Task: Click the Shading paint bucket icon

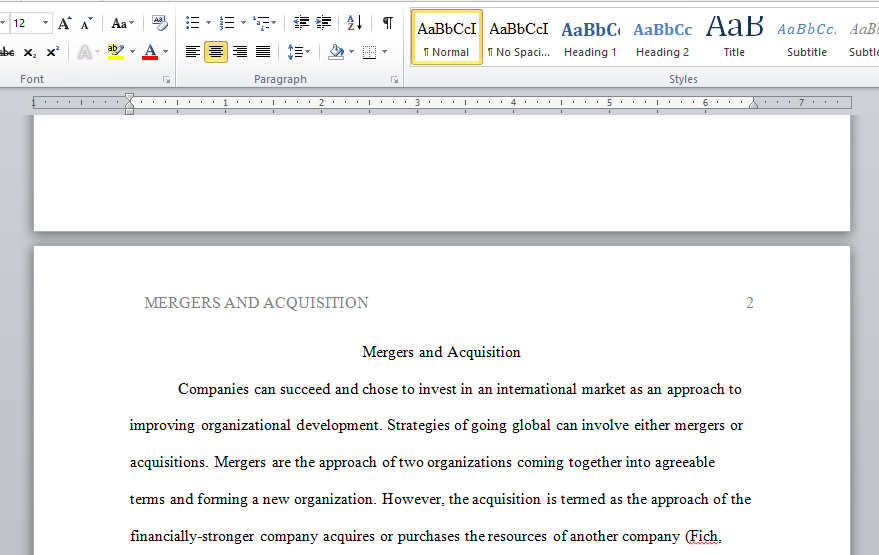Action: click(336, 52)
